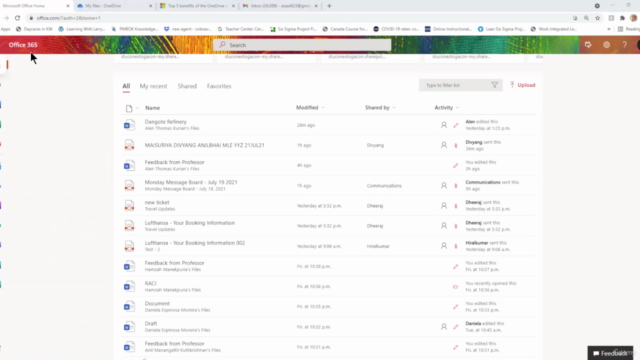This screenshot has height=360, width=640.
Task: Open the Six Sigma Project bookmark
Action: (x=293, y=29)
